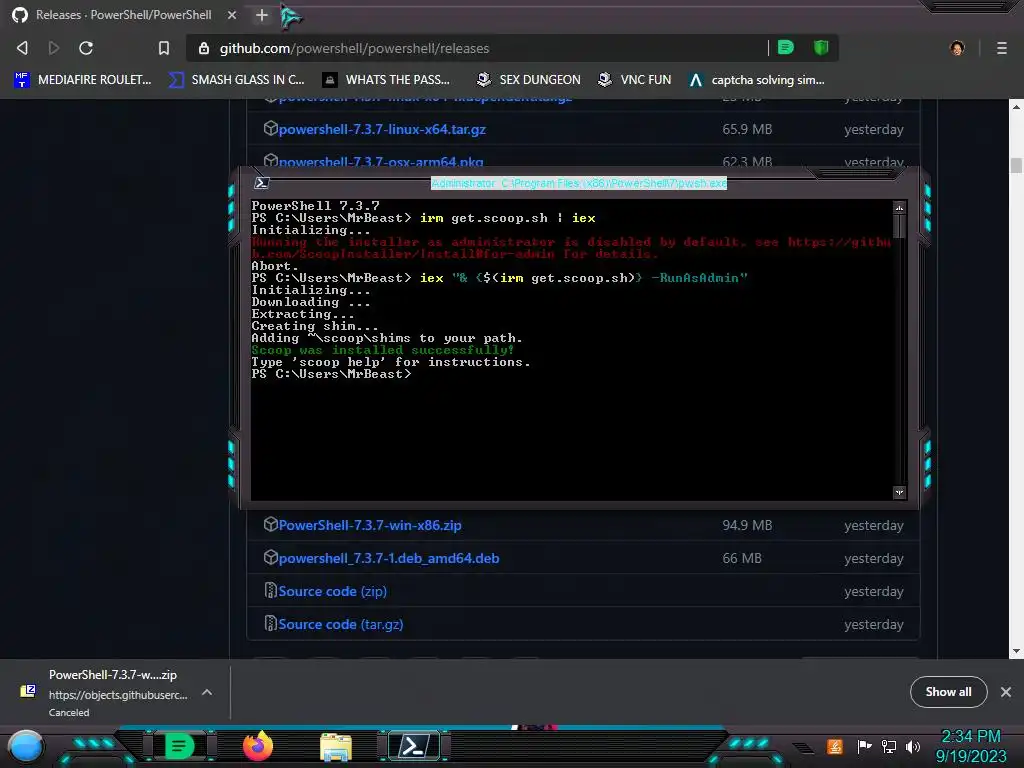This screenshot has height=768, width=1024.
Task: Select the Releases · PowerShell/PowerShell tab
Action: click(x=123, y=15)
